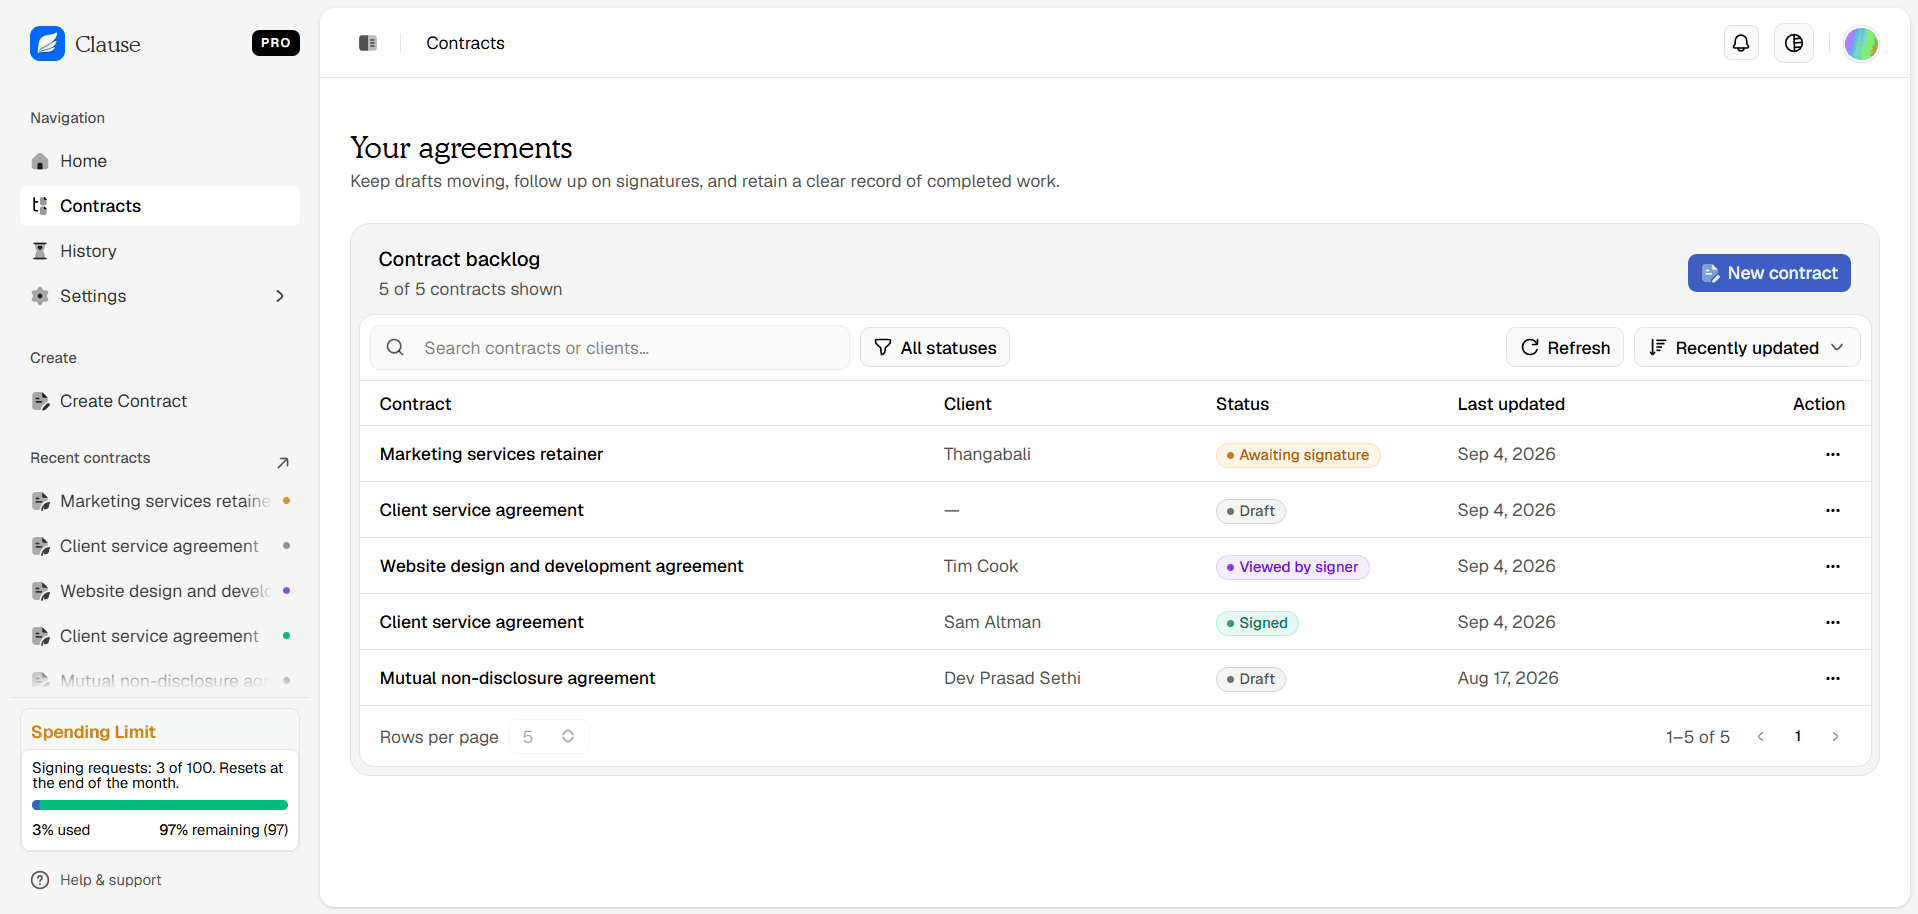The image size is (1918, 914).
Task: Click client name Thangabali
Action: point(987,454)
